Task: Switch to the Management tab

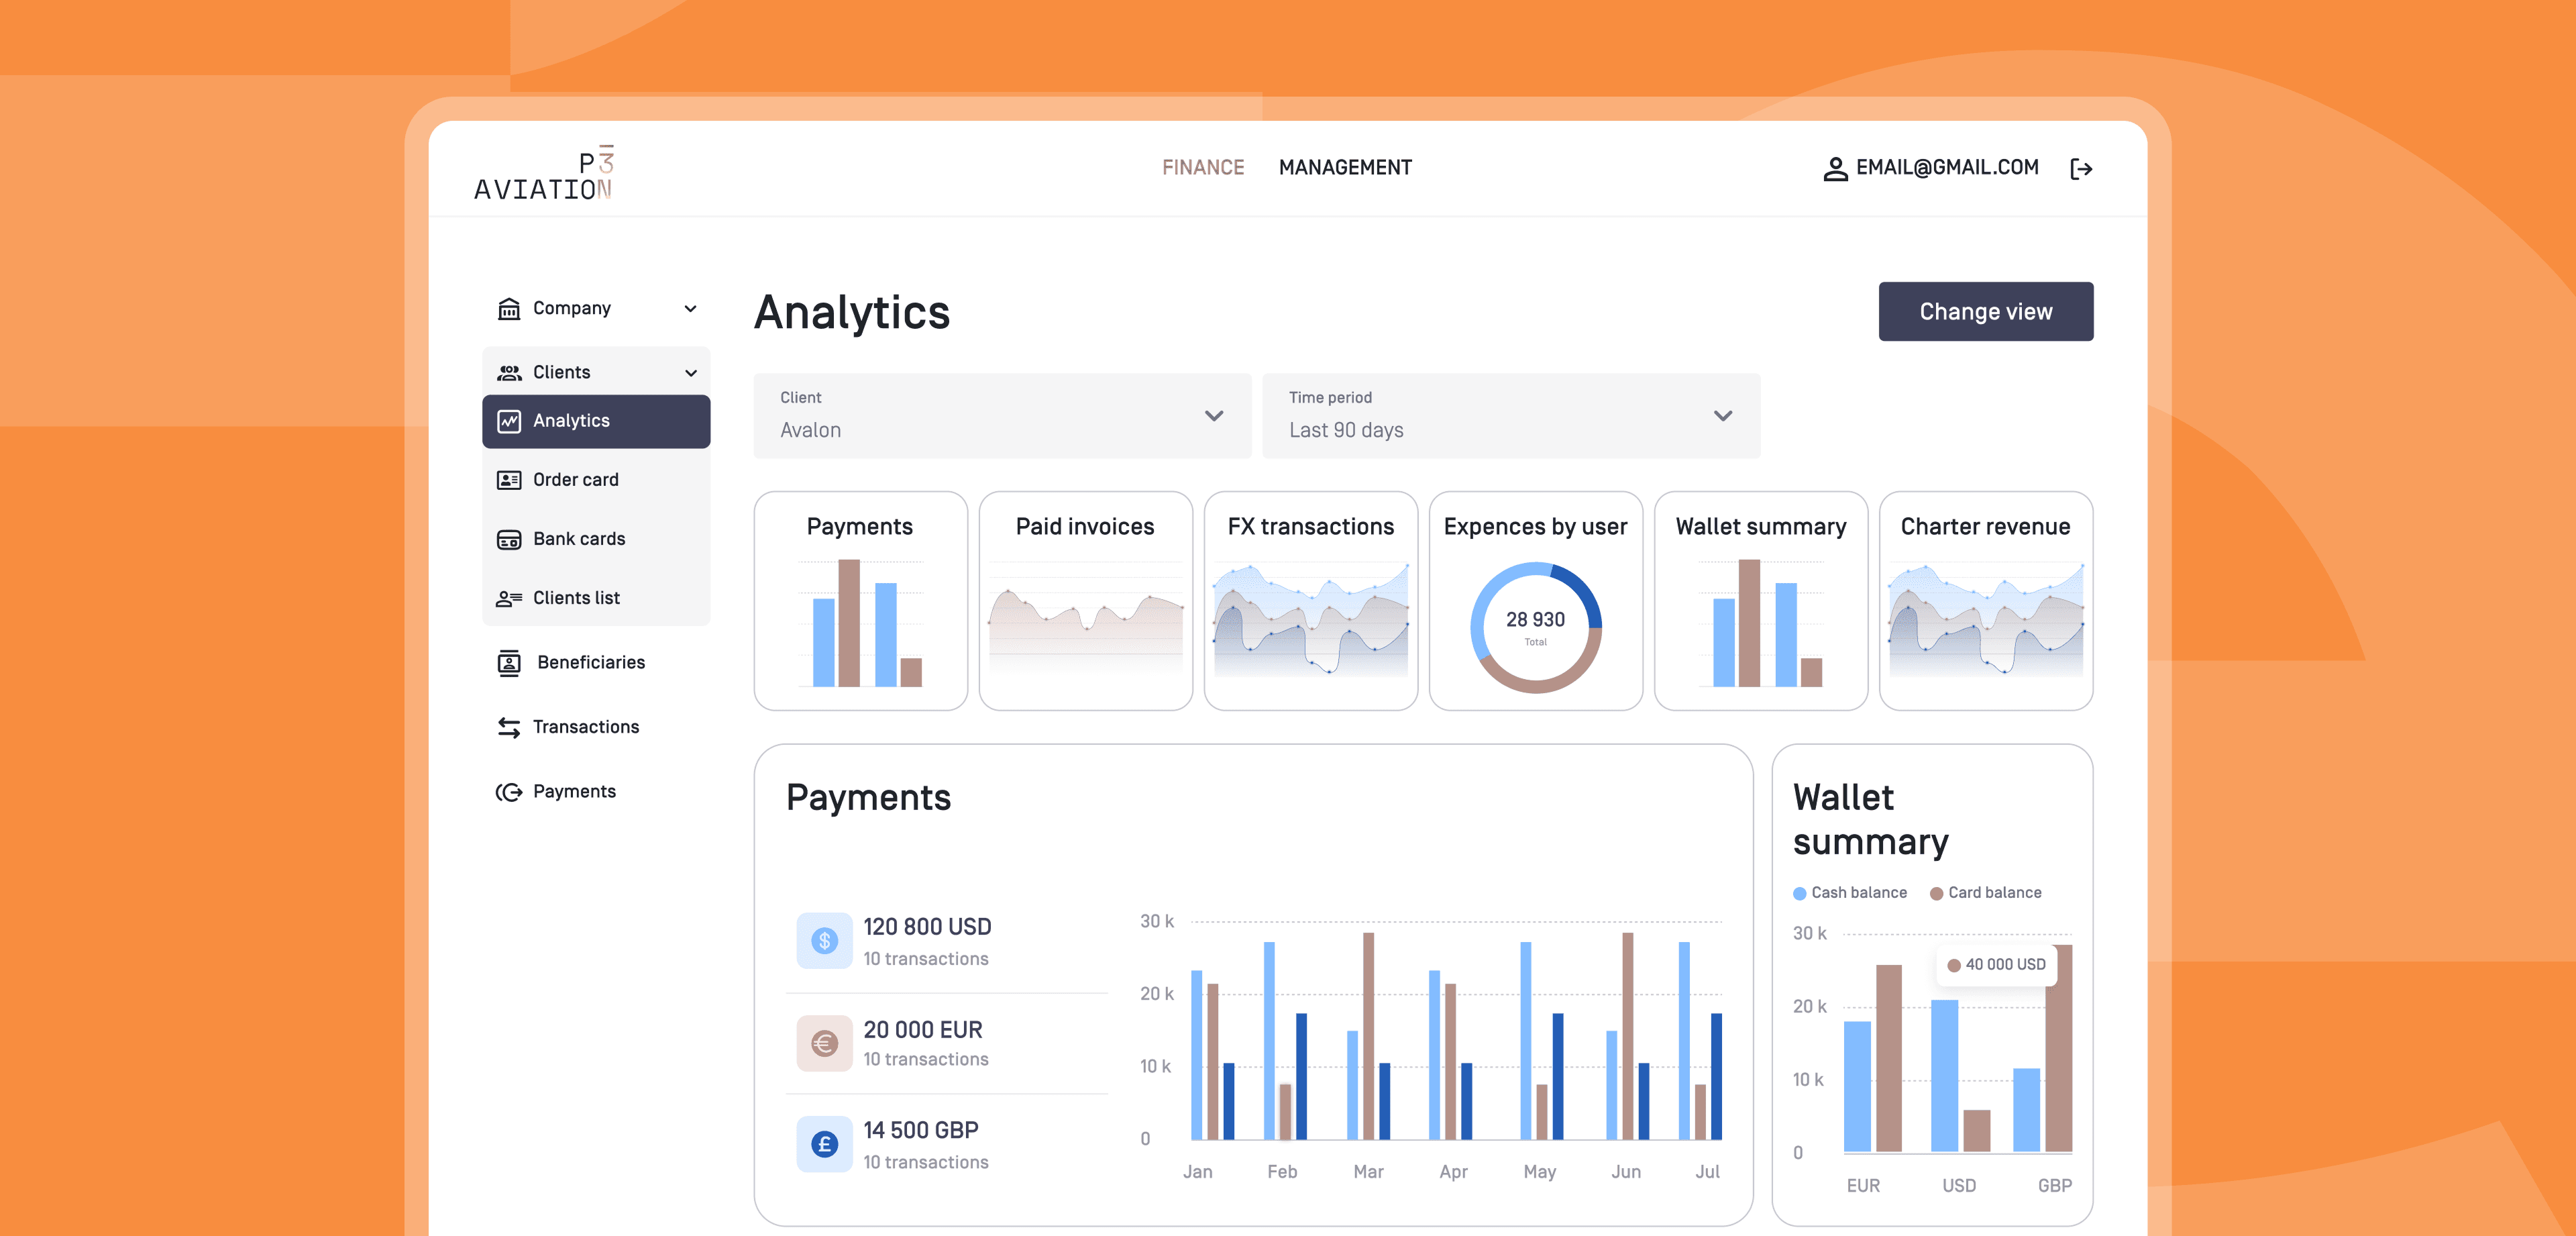Action: point(1345,167)
